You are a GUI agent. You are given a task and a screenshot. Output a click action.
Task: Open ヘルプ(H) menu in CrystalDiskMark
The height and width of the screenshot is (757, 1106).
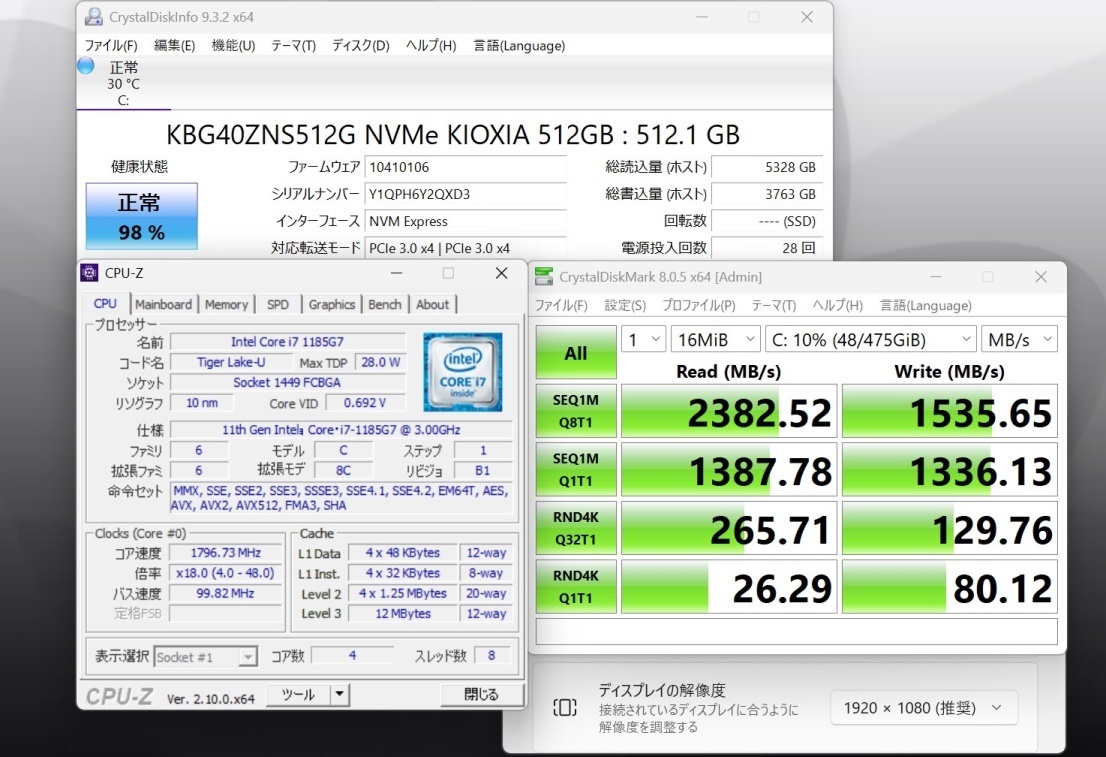click(x=838, y=305)
